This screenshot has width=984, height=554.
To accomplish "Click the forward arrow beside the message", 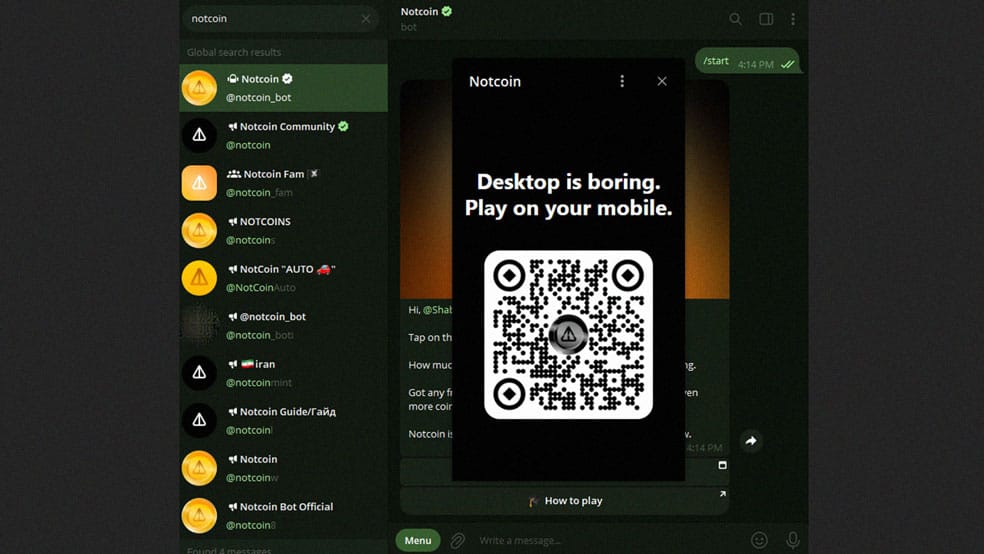I will (x=751, y=441).
